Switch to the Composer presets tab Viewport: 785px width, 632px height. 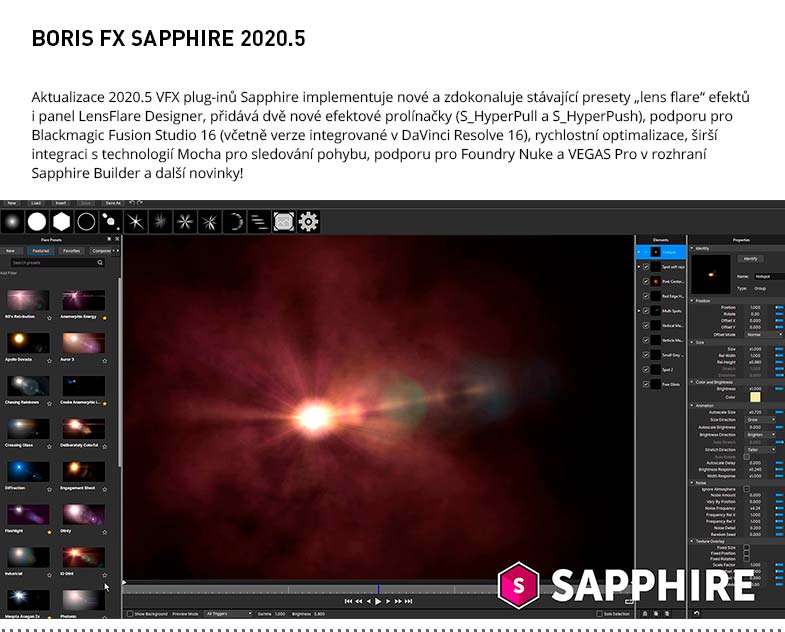click(x=101, y=250)
